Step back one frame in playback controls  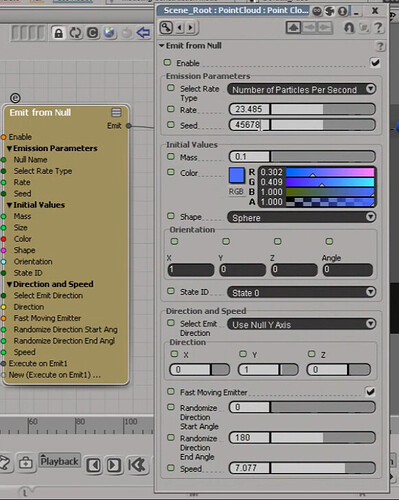[94, 465]
